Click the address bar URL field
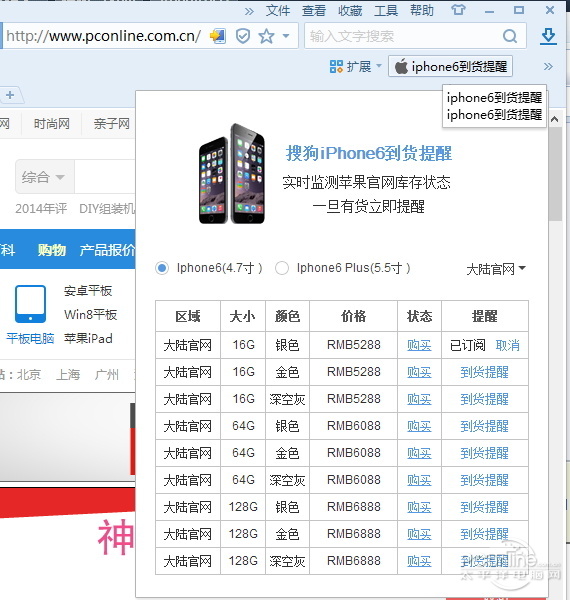This screenshot has height=600, width=570. [103, 36]
